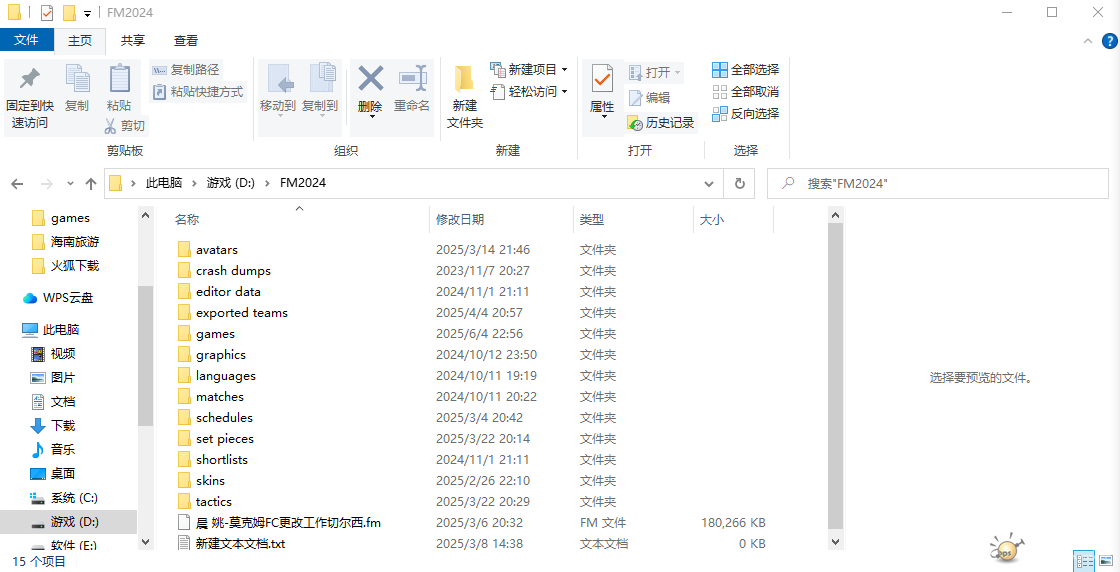Click the 固定到快速访问 pin icon
Viewport: 1120px width, 572px height.
(x=29, y=79)
